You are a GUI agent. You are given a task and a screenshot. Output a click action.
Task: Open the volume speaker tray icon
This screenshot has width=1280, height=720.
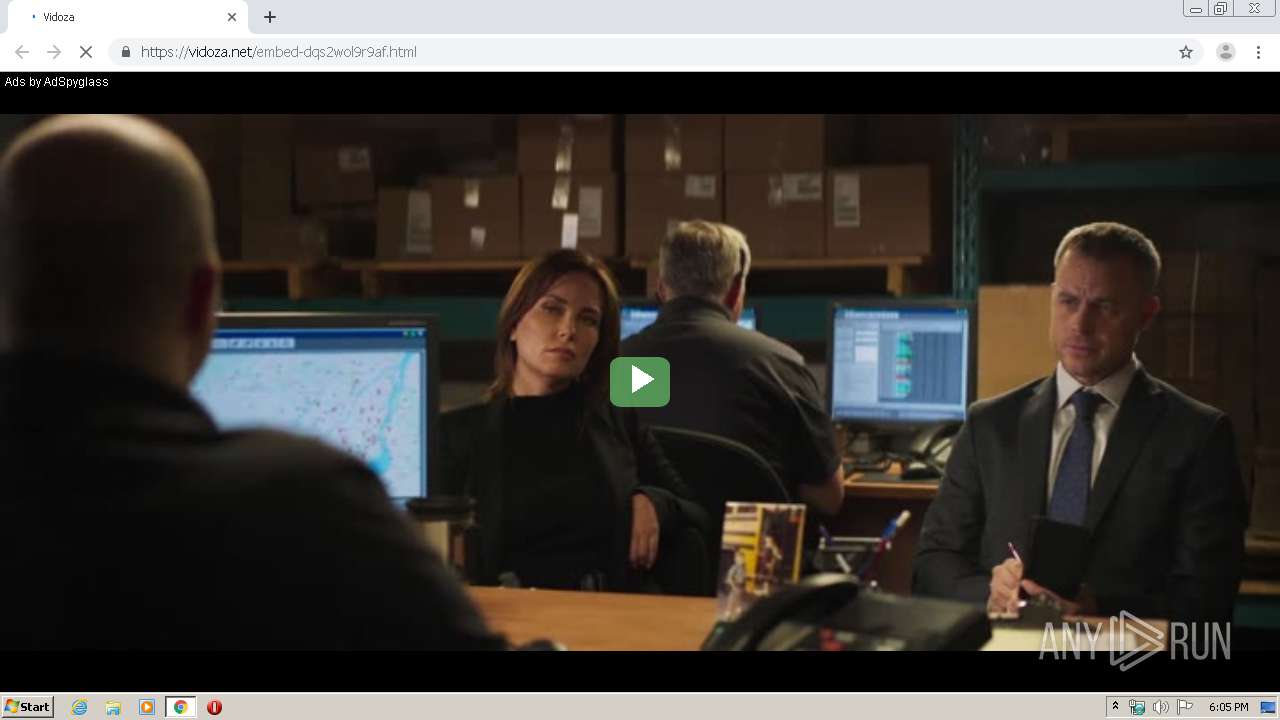(x=1161, y=707)
